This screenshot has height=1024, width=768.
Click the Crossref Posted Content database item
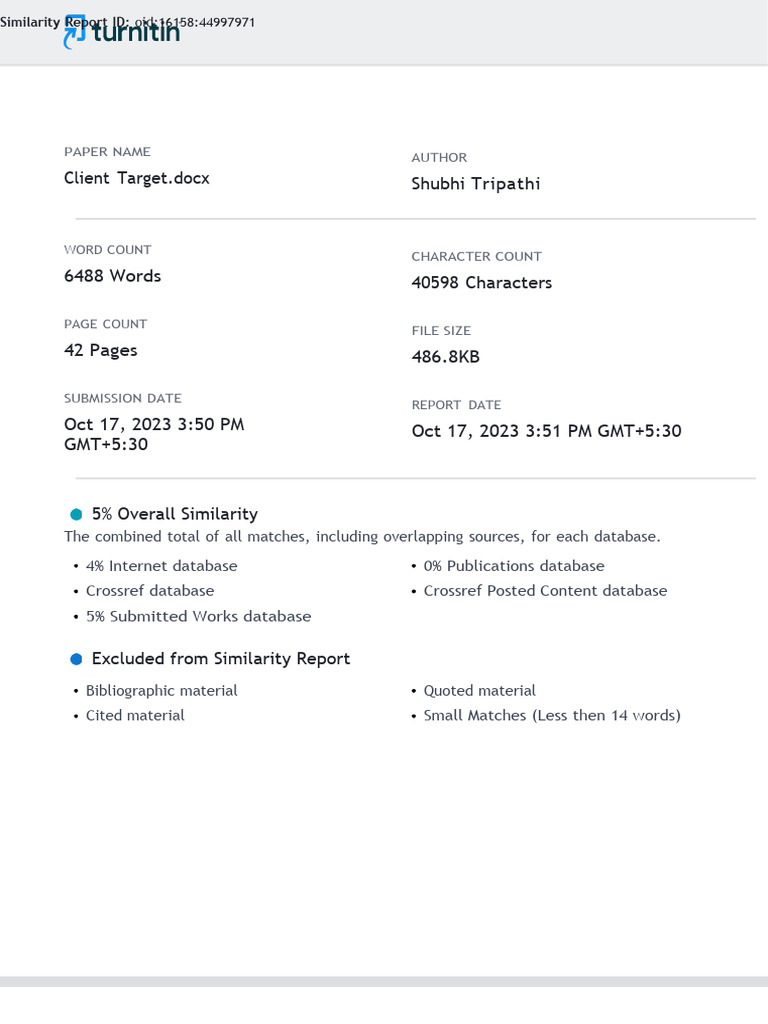click(x=545, y=591)
